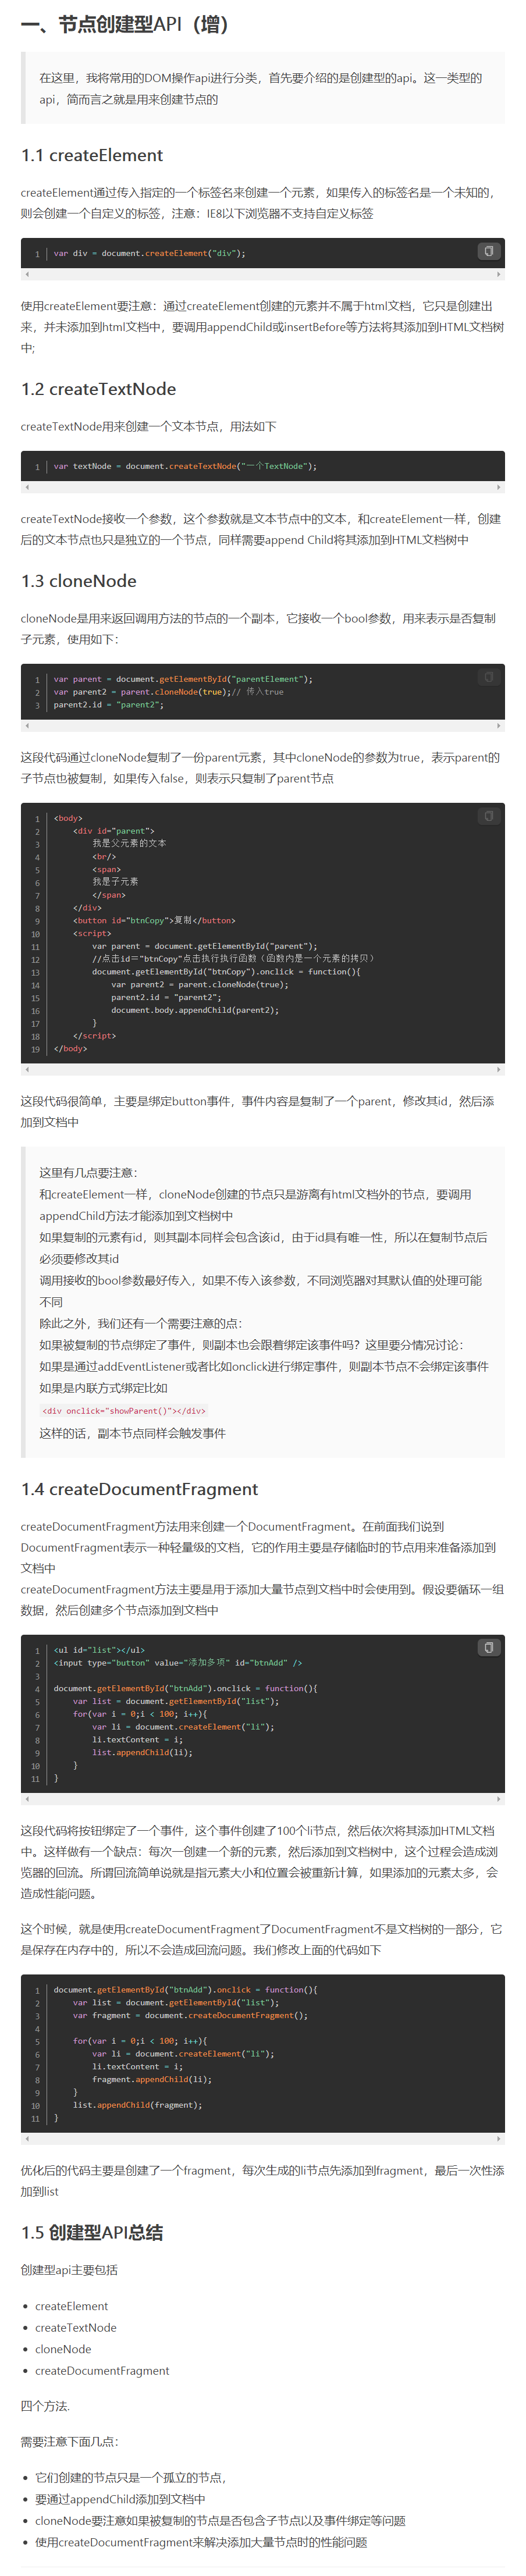Screen dimensions: 526x2576
Task: Click the intro quote starting 在这里，我将常用的DOM操作api
Action: pyautogui.click(x=262, y=88)
